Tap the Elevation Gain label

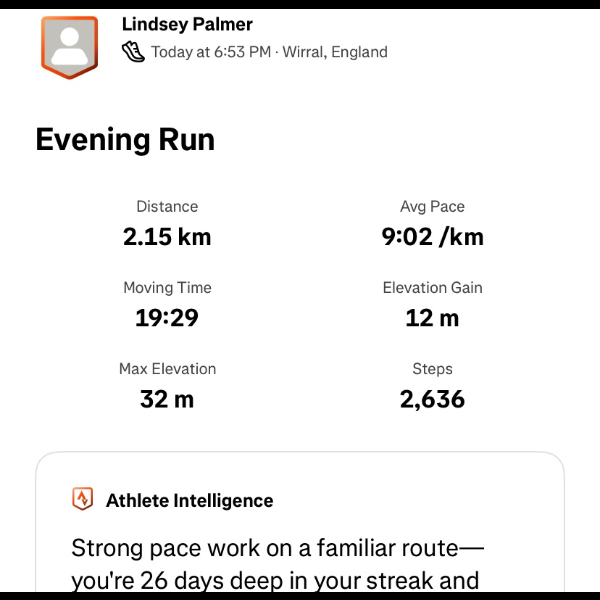[x=432, y=288]
